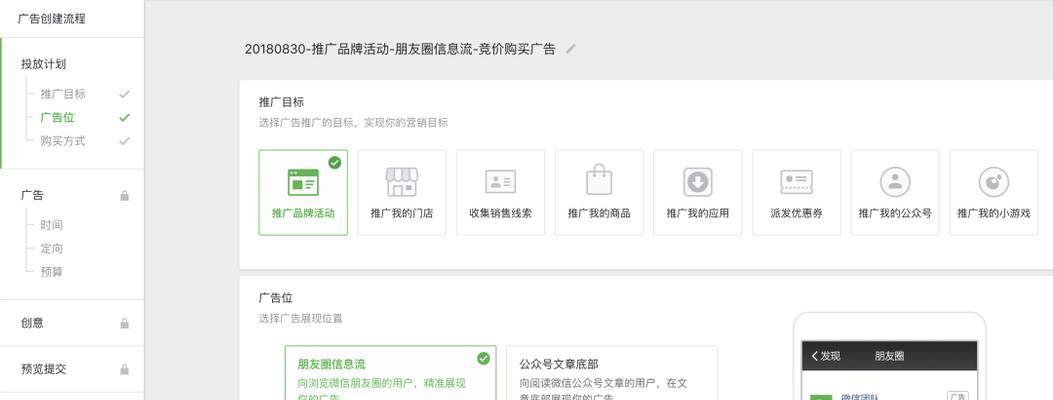Go to the 推广目标 step

point(63,94)
